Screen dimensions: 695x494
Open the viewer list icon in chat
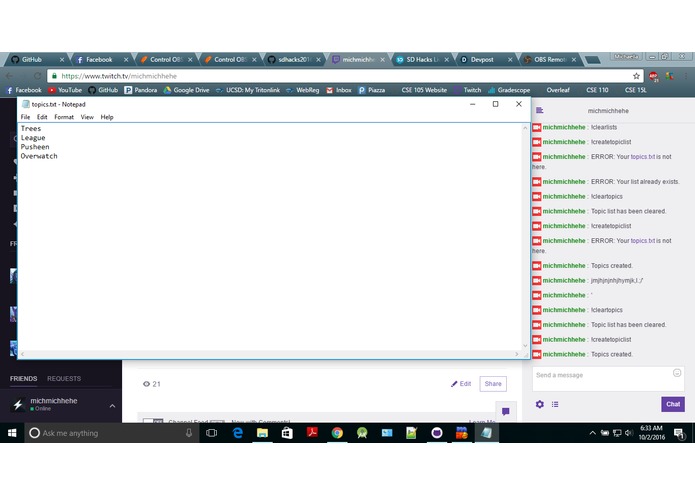pos(555,404)
